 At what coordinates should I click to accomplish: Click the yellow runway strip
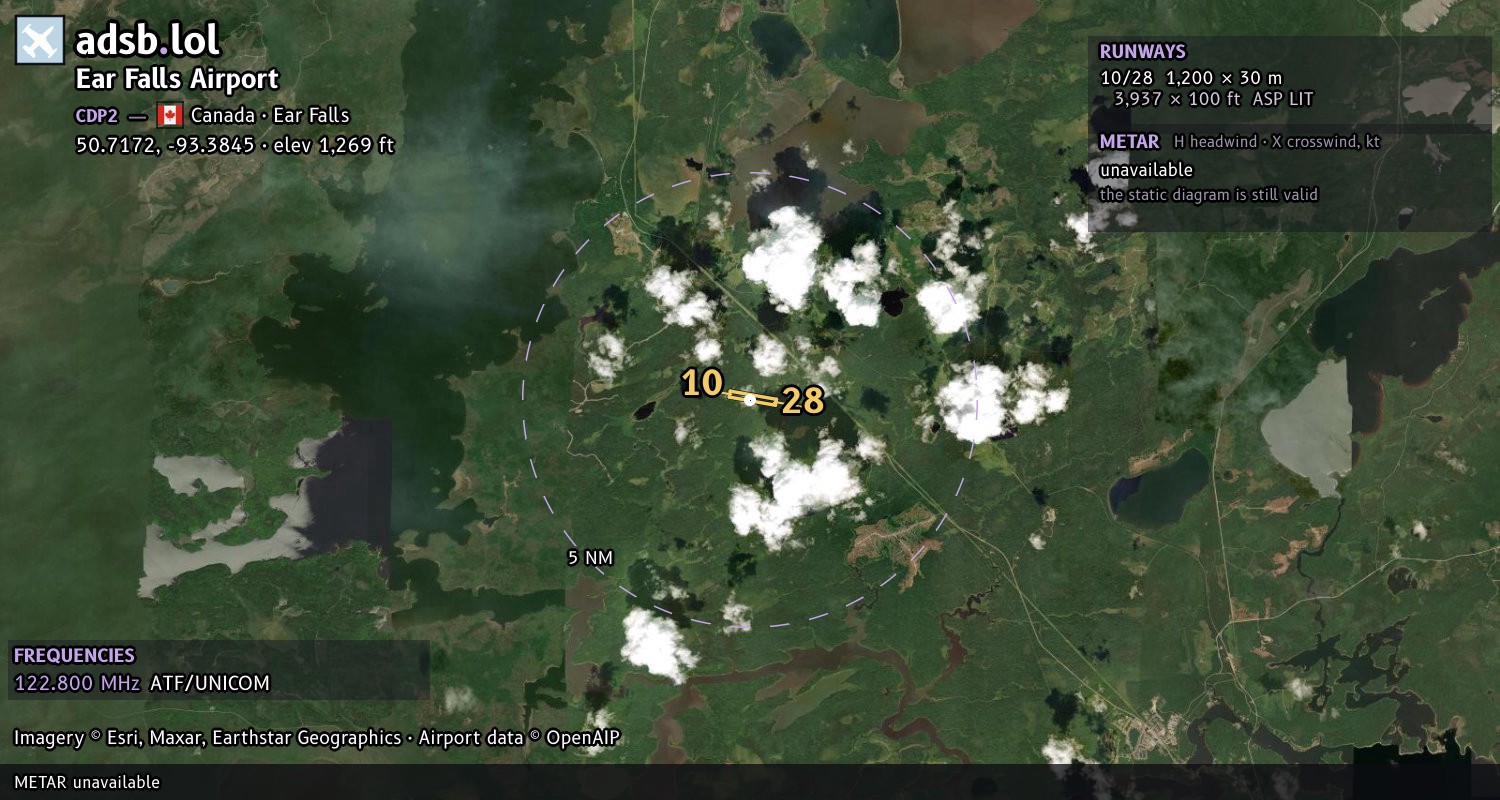pos(752,398)
